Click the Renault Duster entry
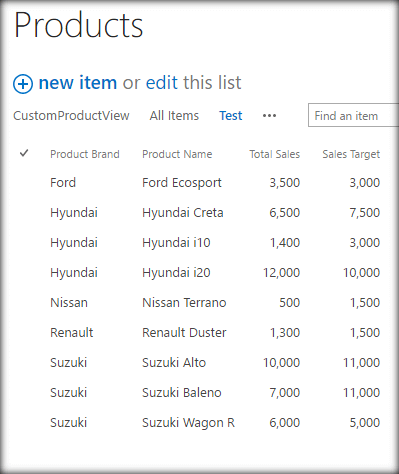Screen dimensions: 399x474 coord(184,333)
